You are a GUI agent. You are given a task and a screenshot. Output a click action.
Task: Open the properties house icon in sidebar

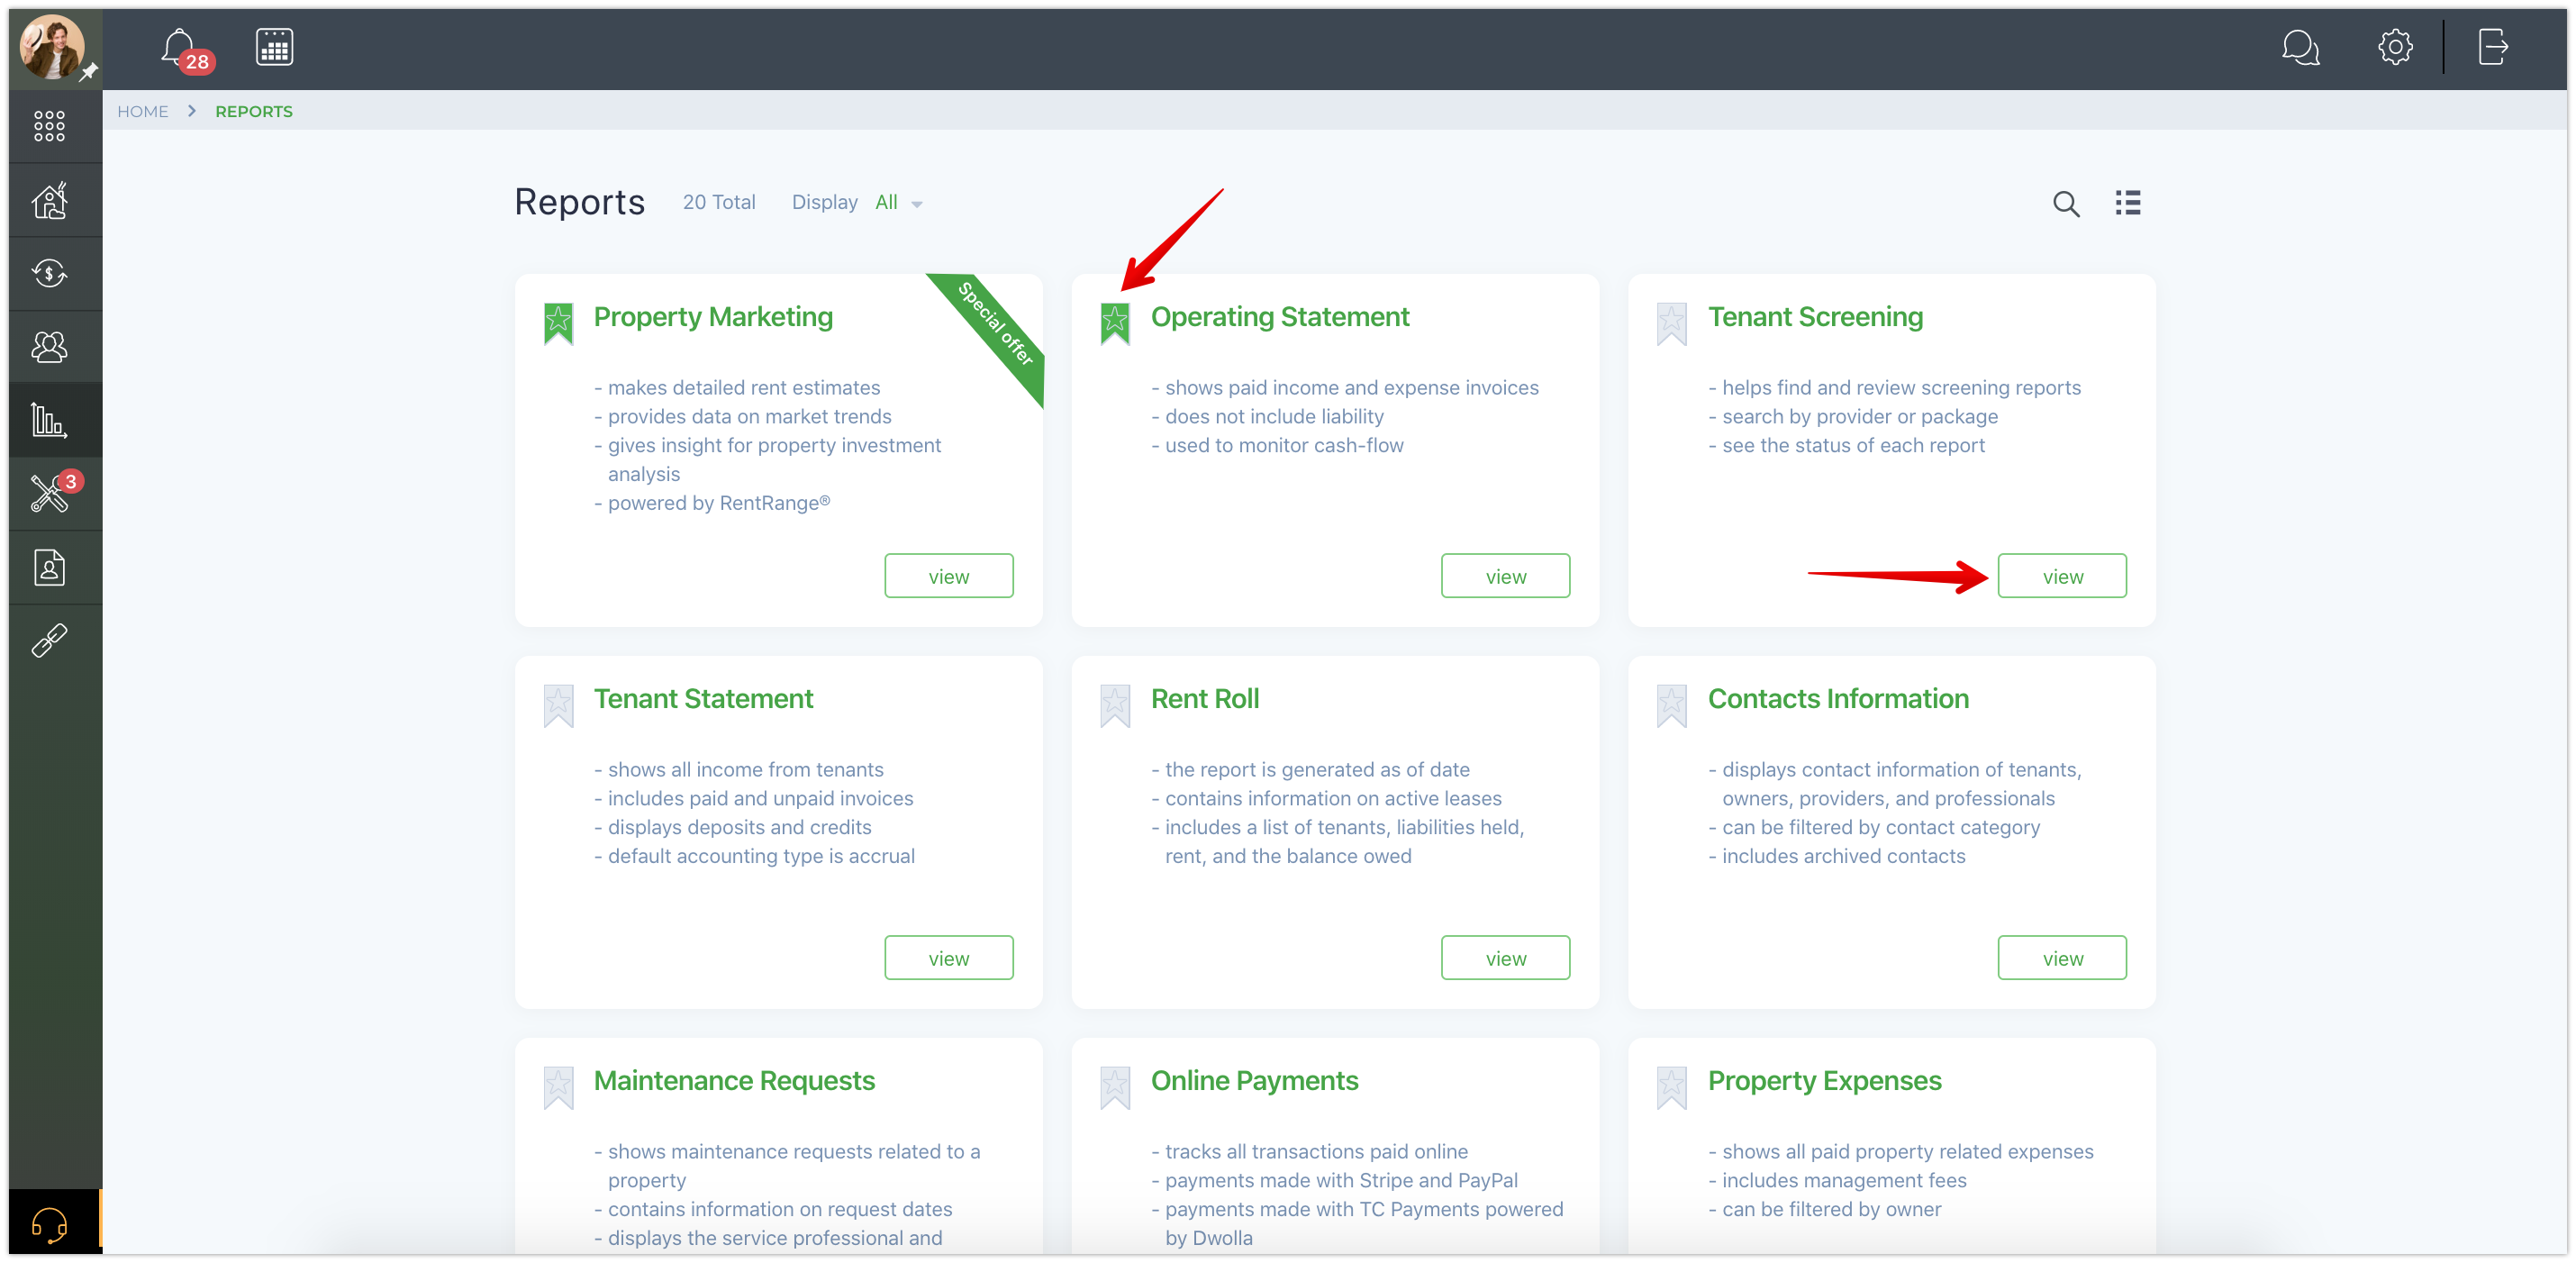click(49, 200)
